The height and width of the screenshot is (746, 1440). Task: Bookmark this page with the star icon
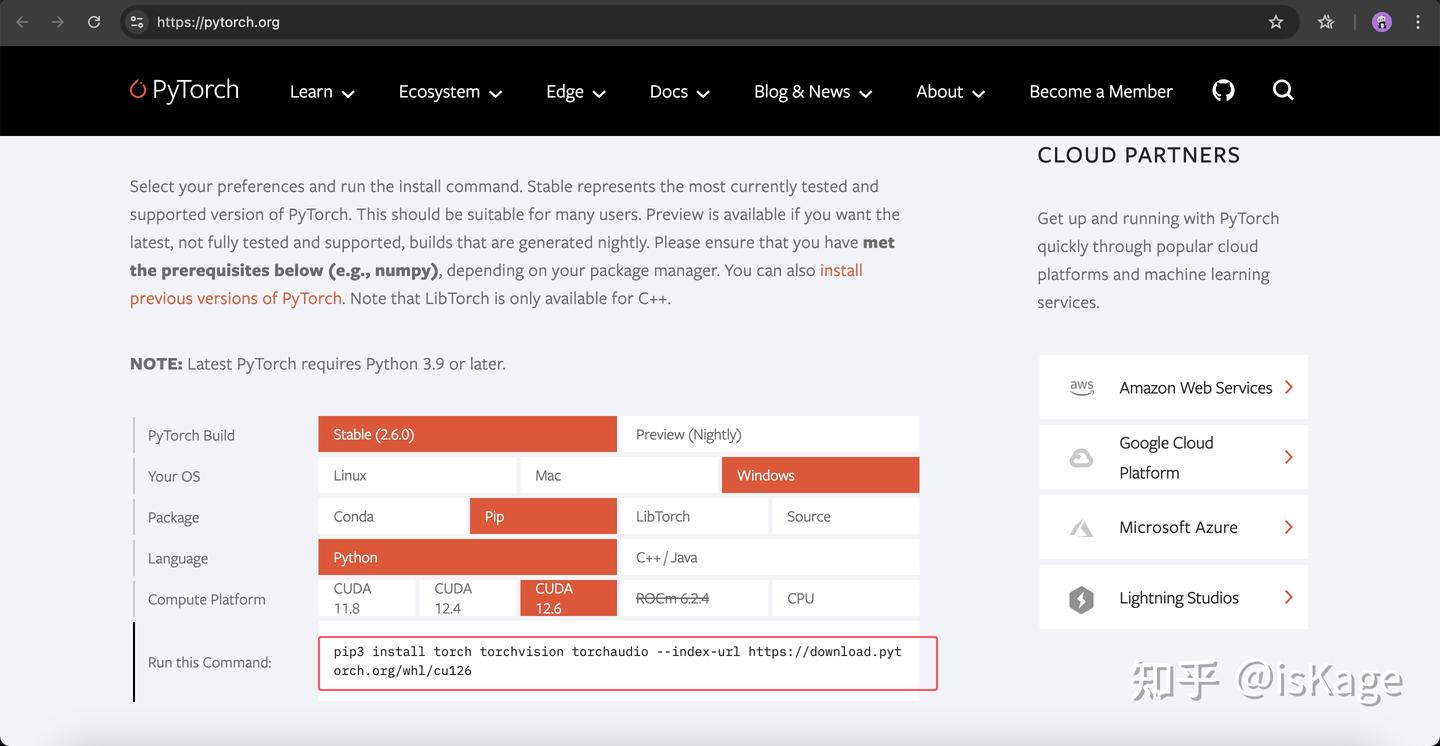1276,22
